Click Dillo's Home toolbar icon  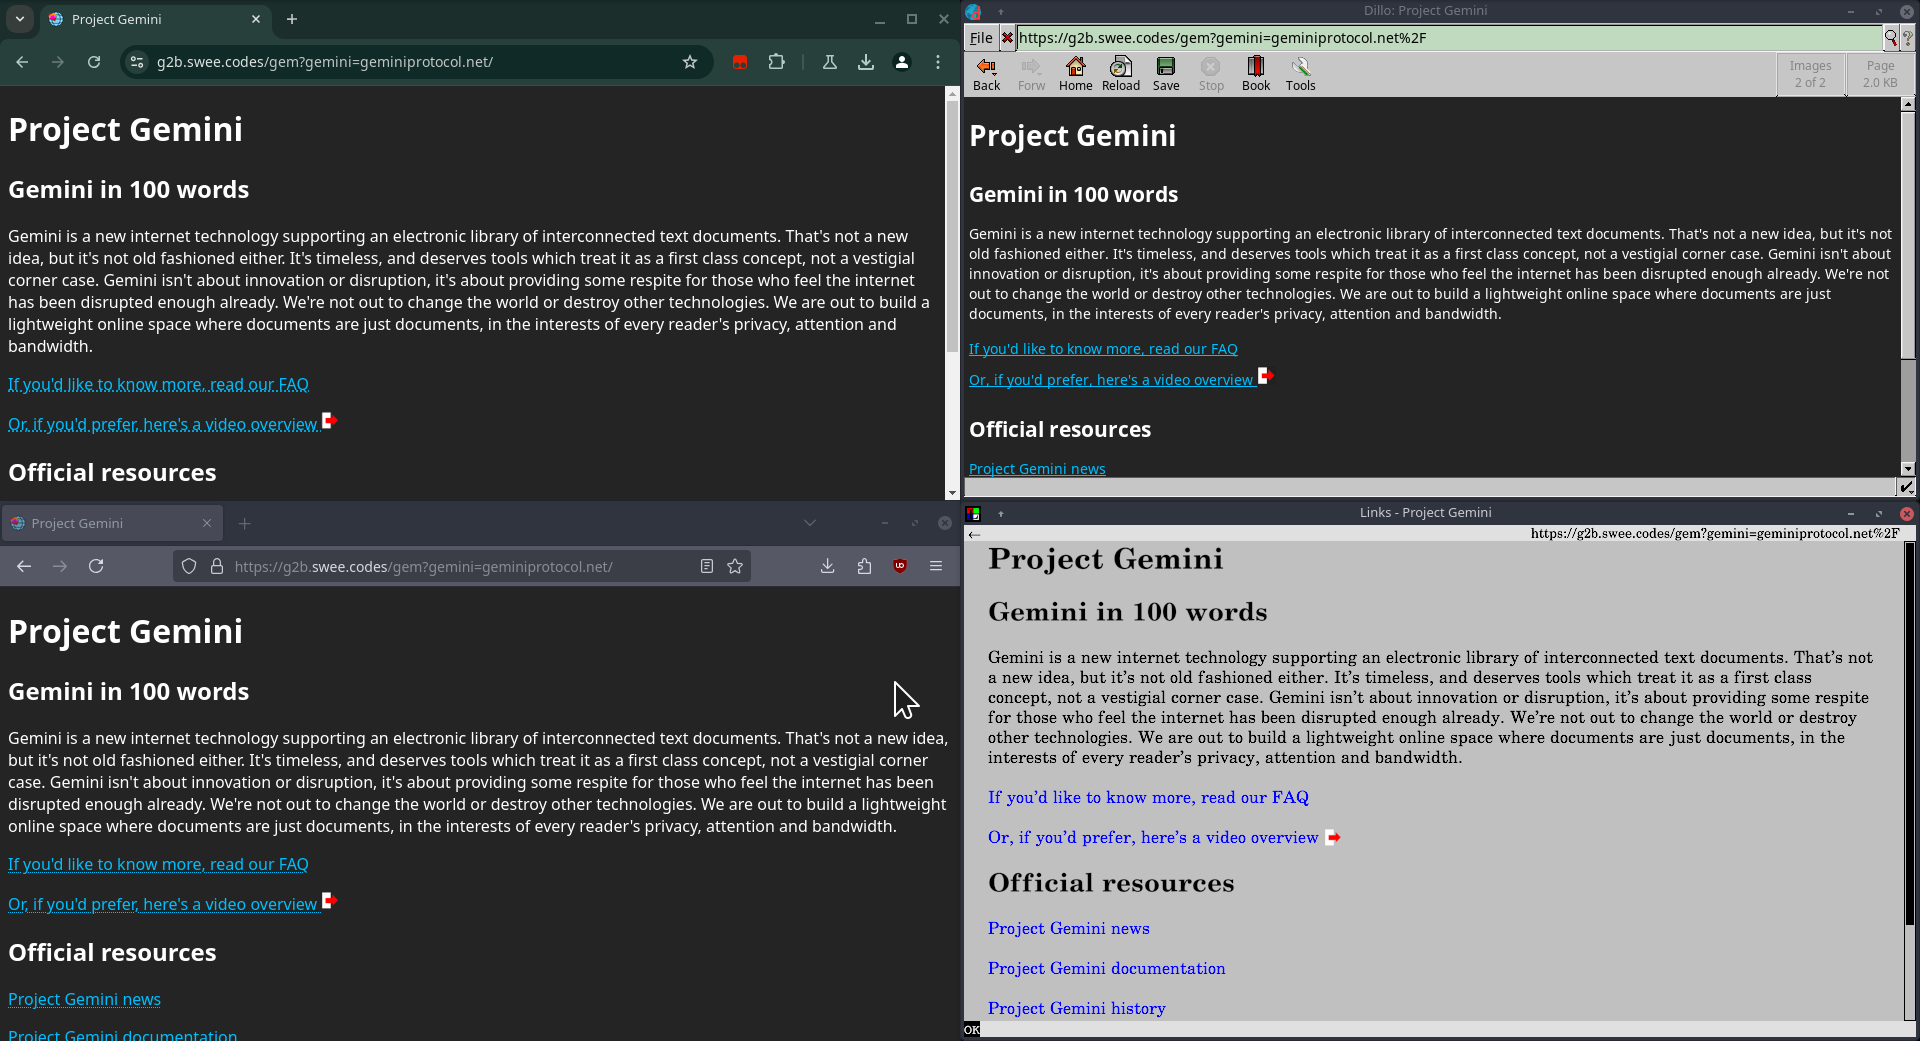pos(1075,73)
